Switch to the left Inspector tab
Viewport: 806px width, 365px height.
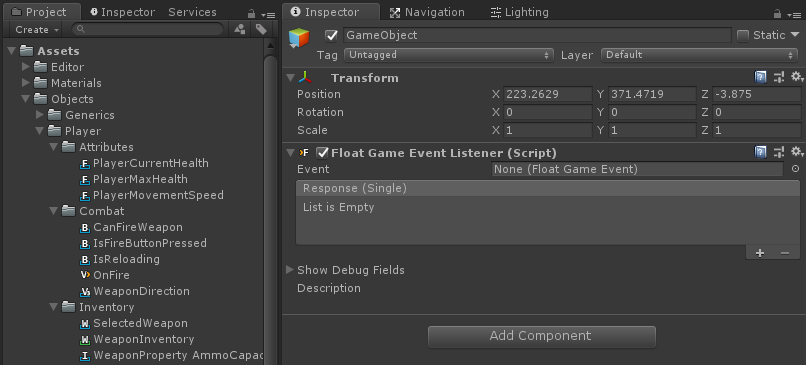click(x=122, y=12)
